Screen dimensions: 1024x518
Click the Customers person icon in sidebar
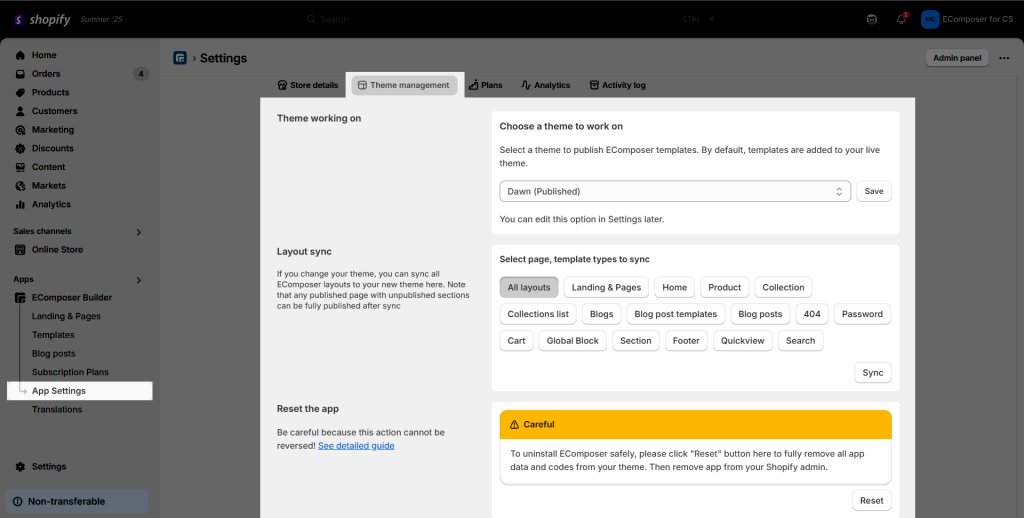20,111
